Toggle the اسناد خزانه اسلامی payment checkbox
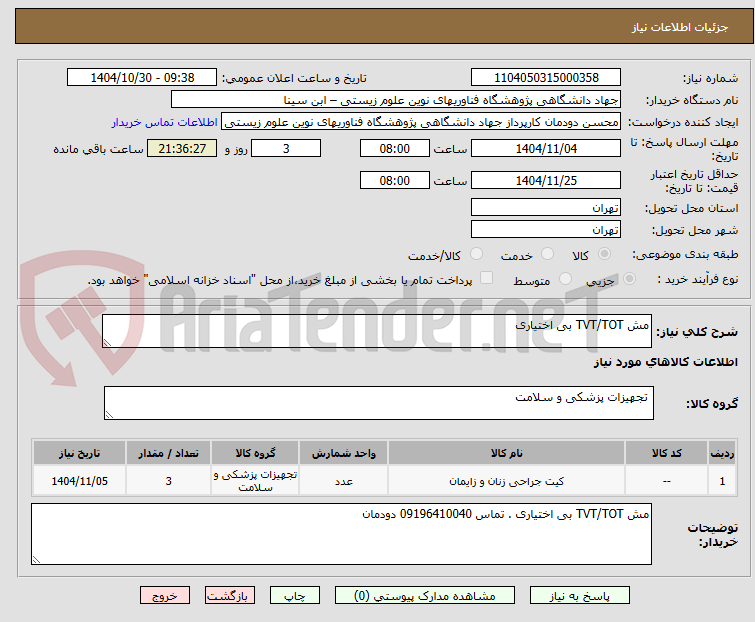The width and height of the screenshot is (755, 622). point(486,278)
